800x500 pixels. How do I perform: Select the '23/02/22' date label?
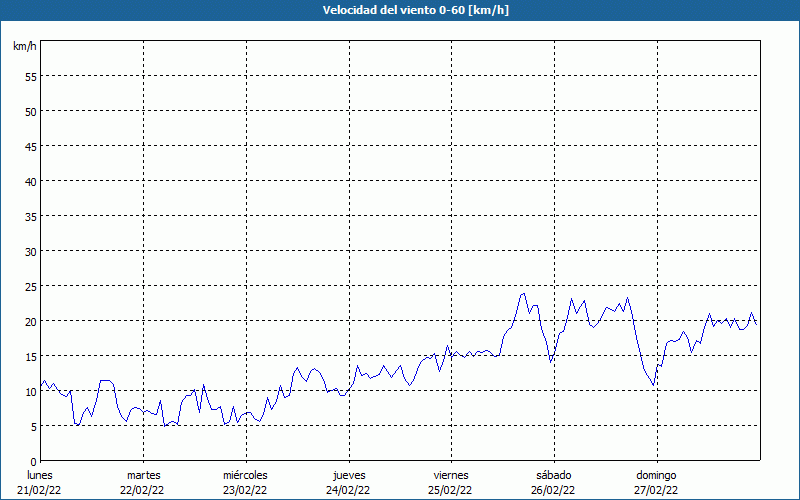[245, 490]
